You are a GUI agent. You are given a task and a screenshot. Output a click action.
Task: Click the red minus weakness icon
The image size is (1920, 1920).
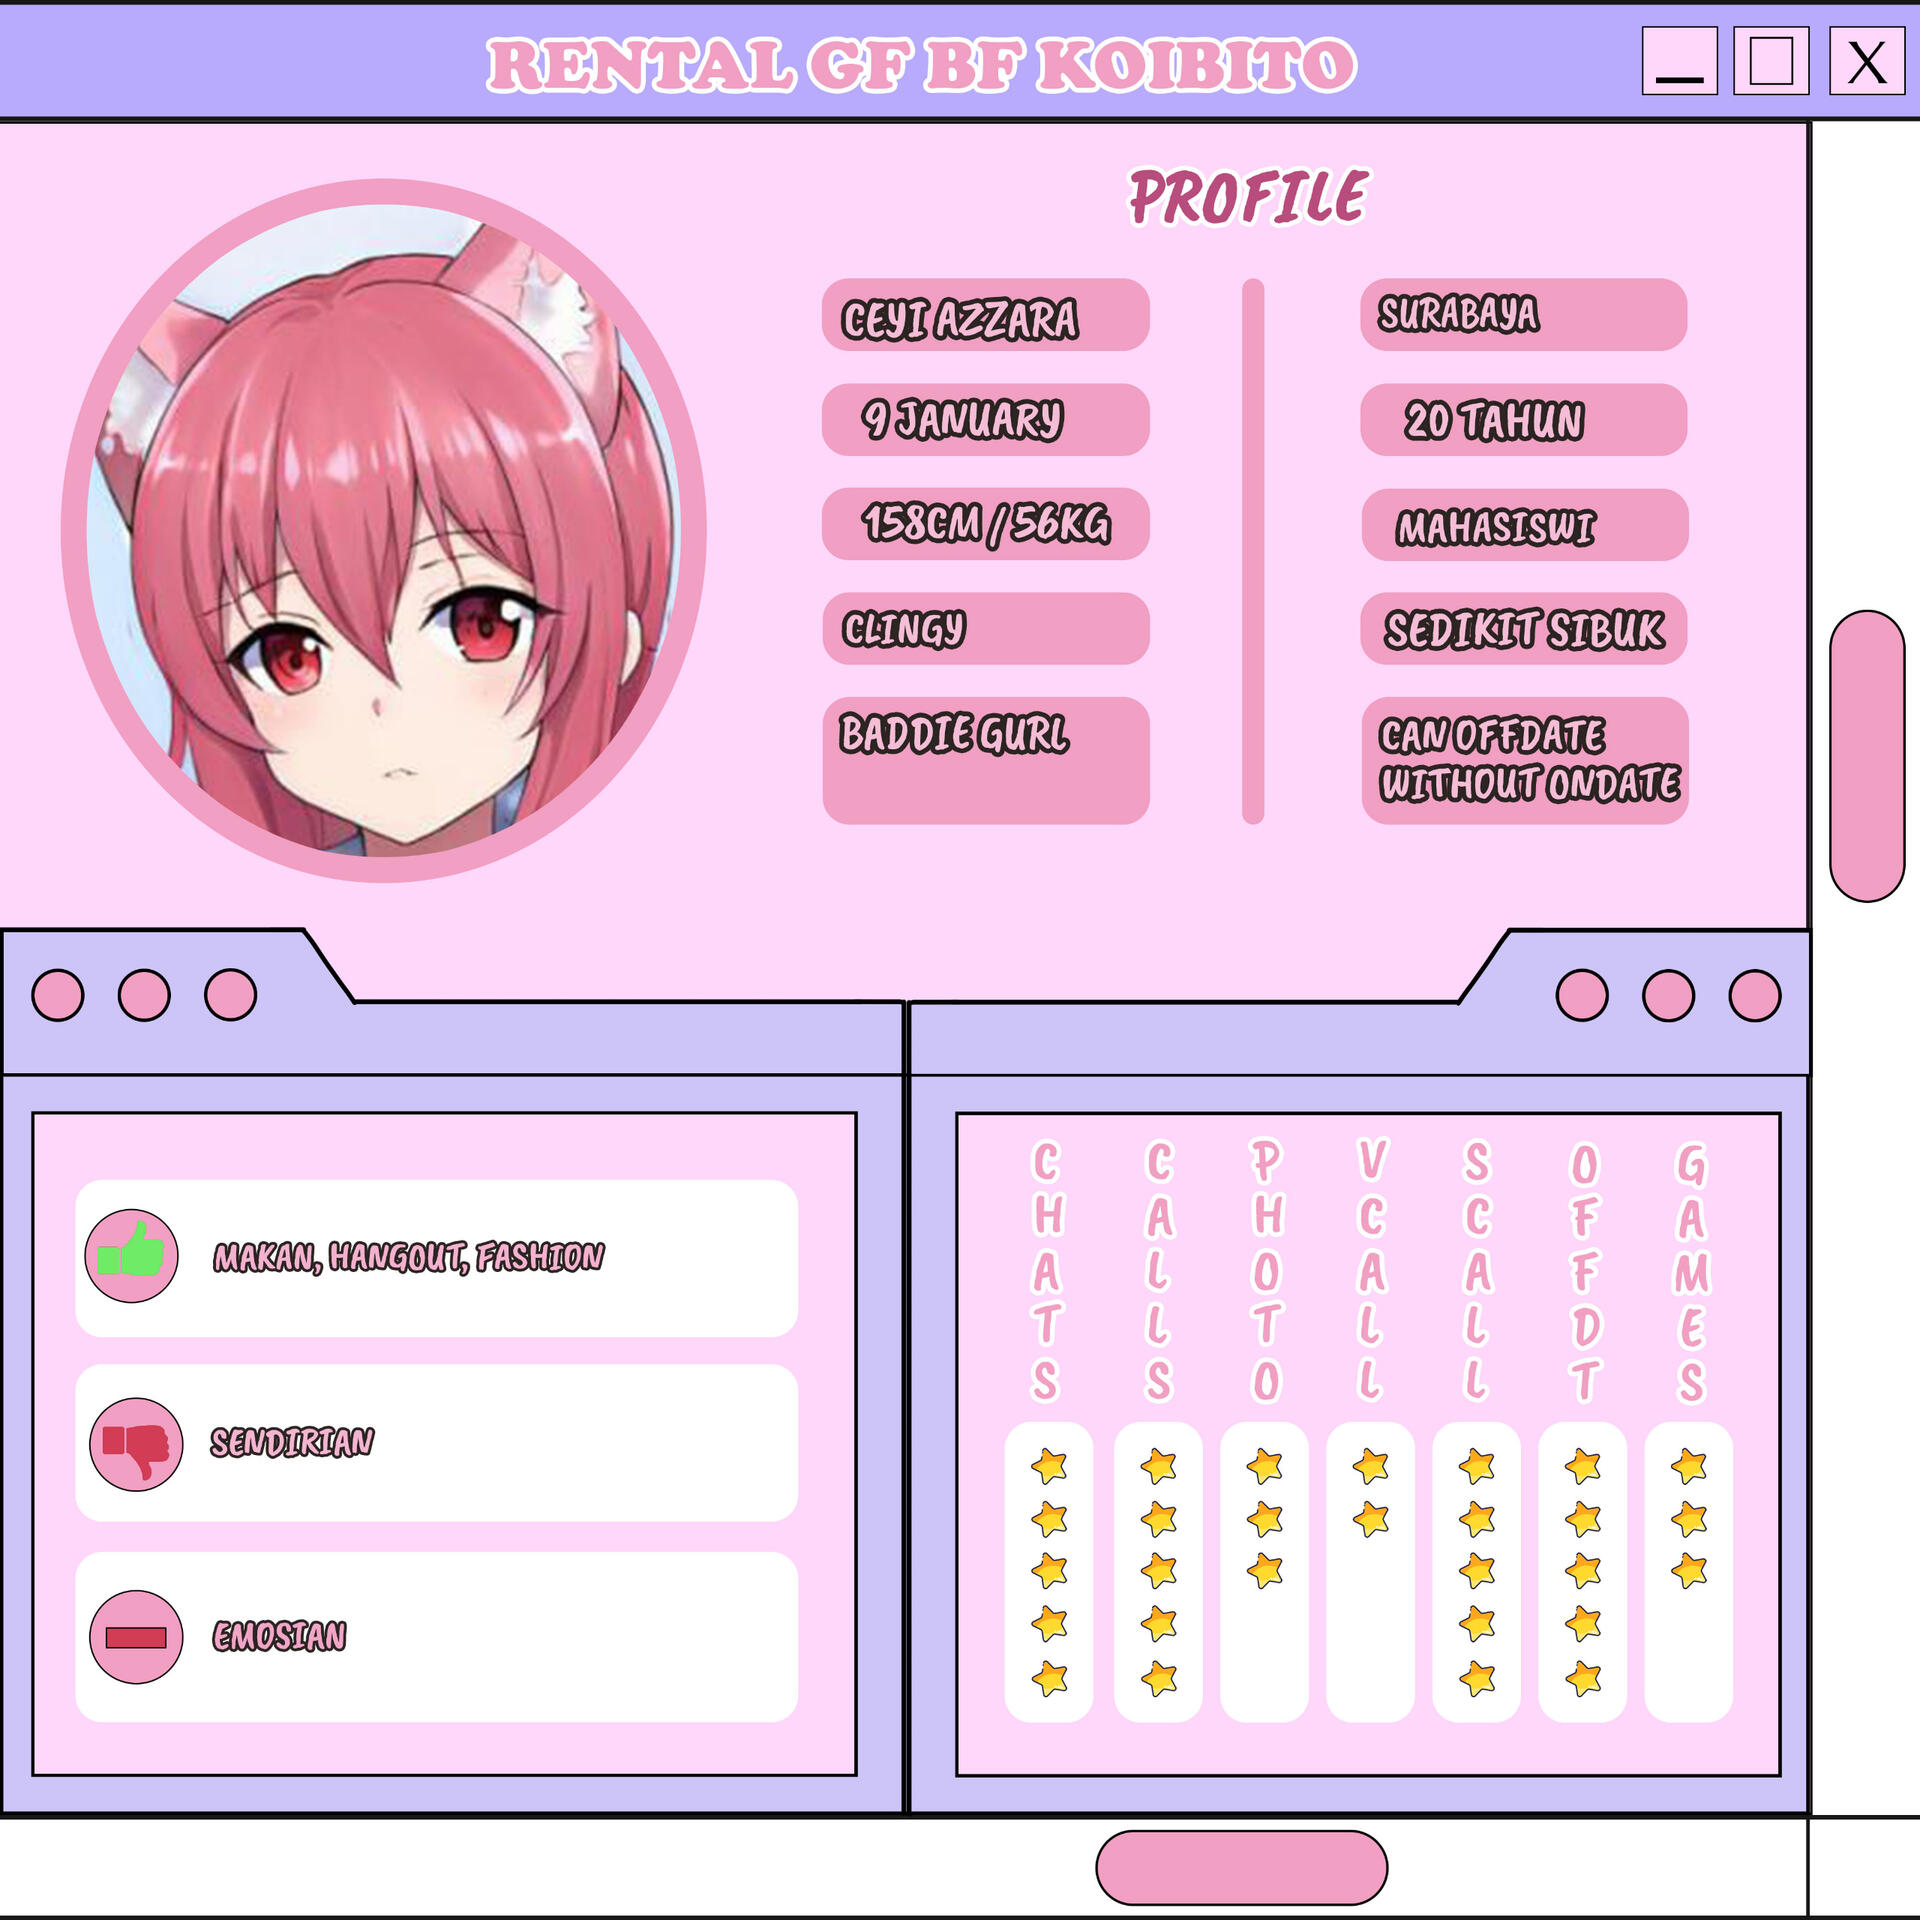point(136,1637)
